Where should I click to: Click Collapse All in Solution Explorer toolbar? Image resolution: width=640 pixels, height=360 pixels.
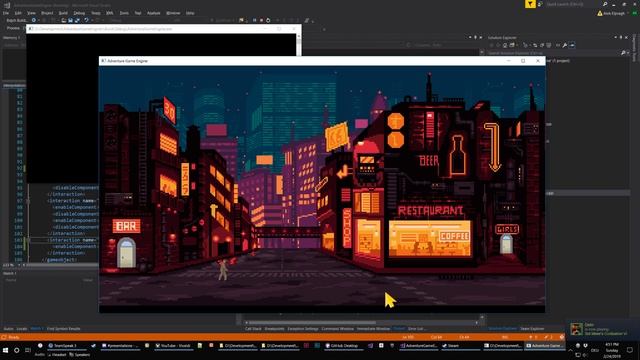542,45
